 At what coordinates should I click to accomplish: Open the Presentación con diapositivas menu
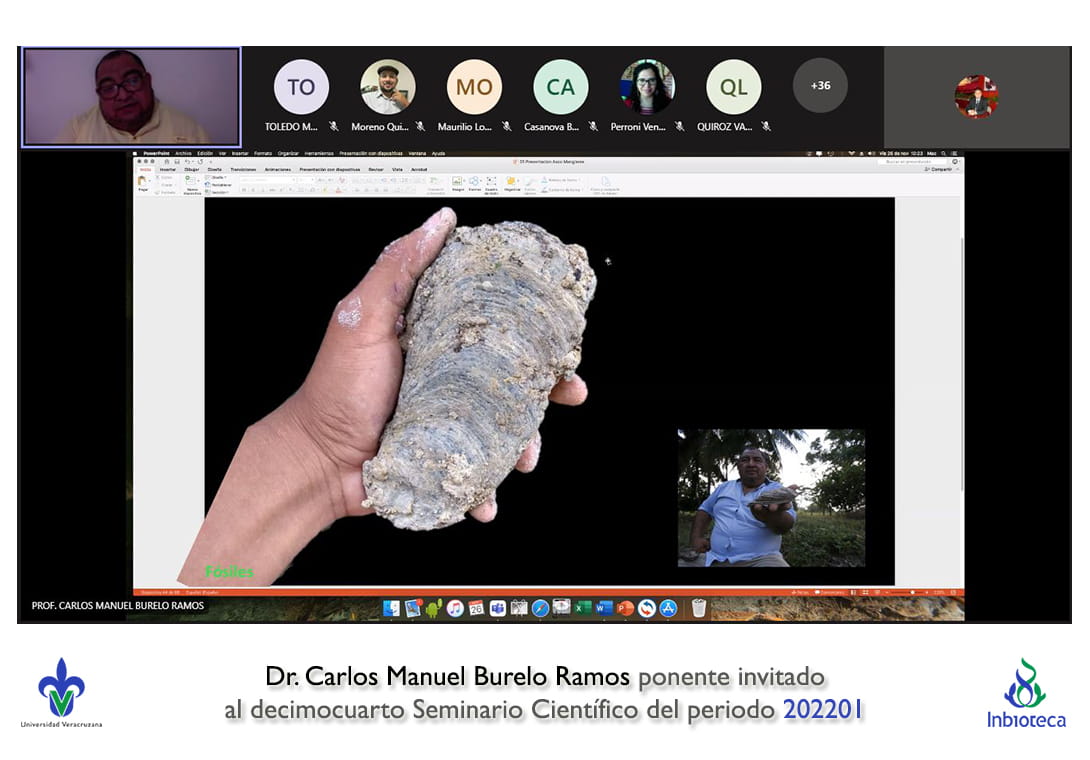coord(369,153)
